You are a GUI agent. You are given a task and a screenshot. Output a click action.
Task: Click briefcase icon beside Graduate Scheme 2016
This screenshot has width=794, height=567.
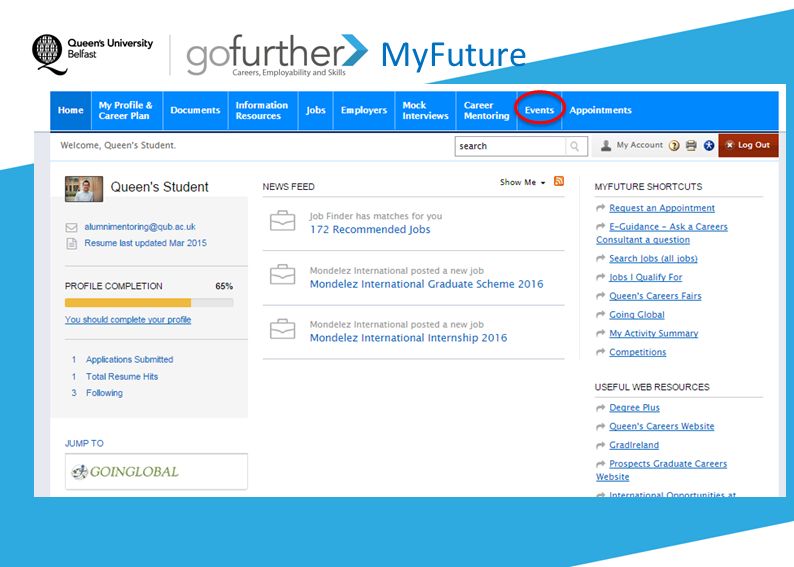click(x=283, y=274)
